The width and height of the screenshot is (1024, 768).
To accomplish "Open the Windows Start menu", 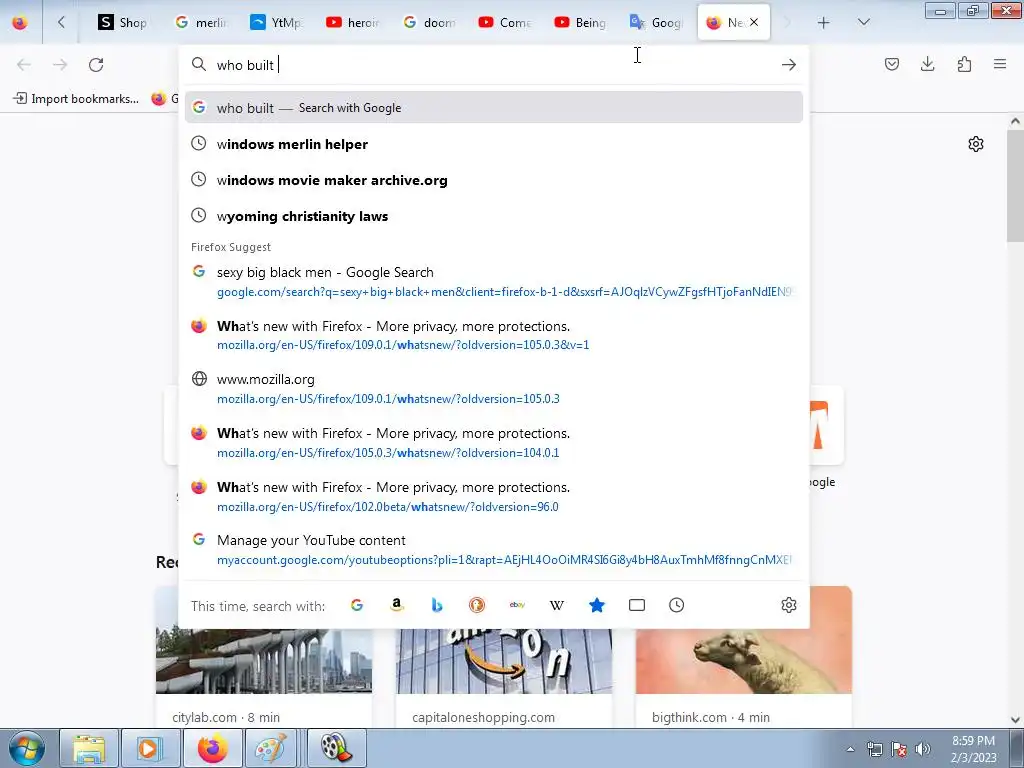I will [x=26, y=748].
